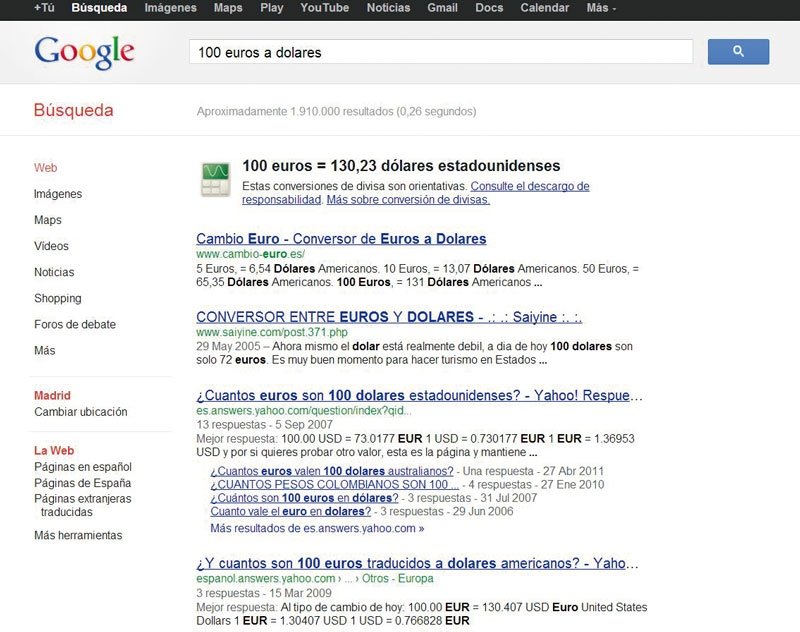The image size is (800, 632).
Task: Select Foros de debate in sidebar
Action: [74, 324]
